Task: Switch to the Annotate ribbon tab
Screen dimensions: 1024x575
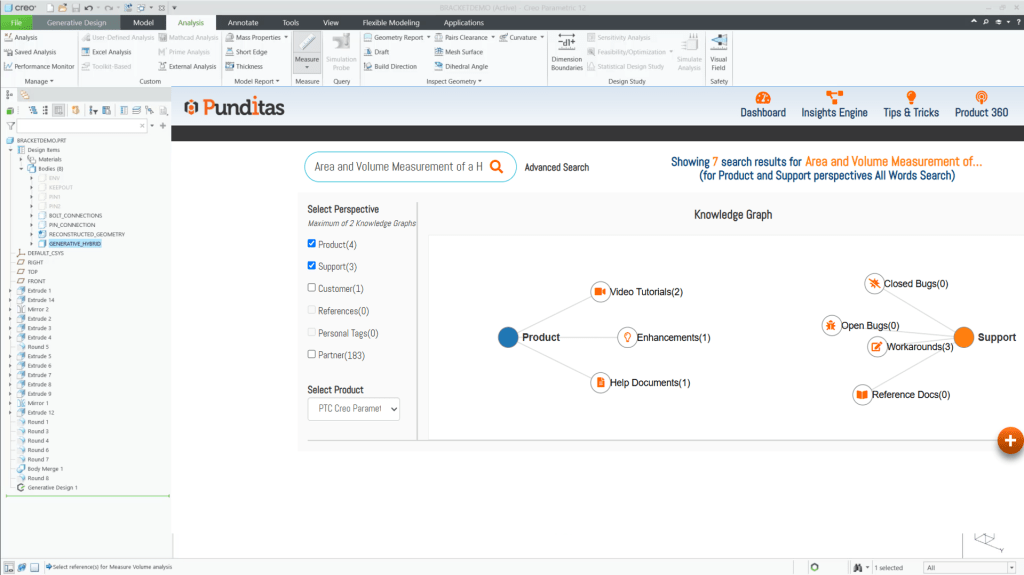Action: click(x=242, y=22)
